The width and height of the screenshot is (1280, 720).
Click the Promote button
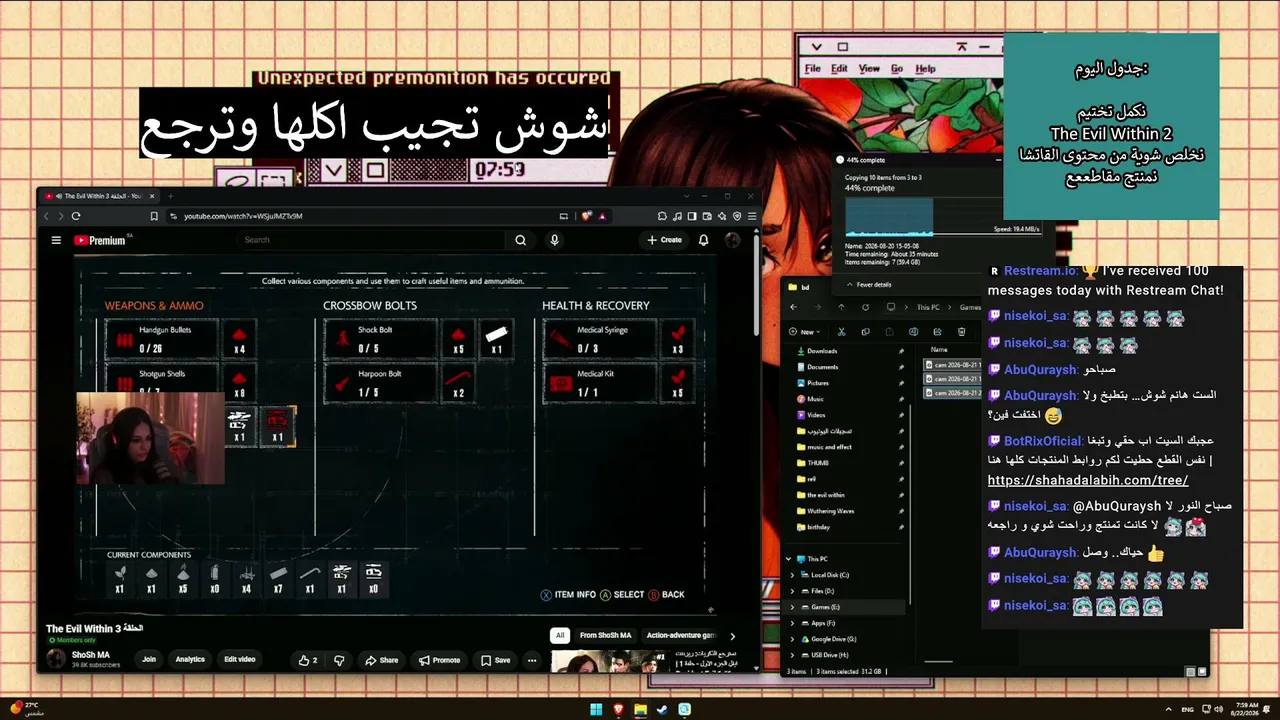(x=440, y=660)
